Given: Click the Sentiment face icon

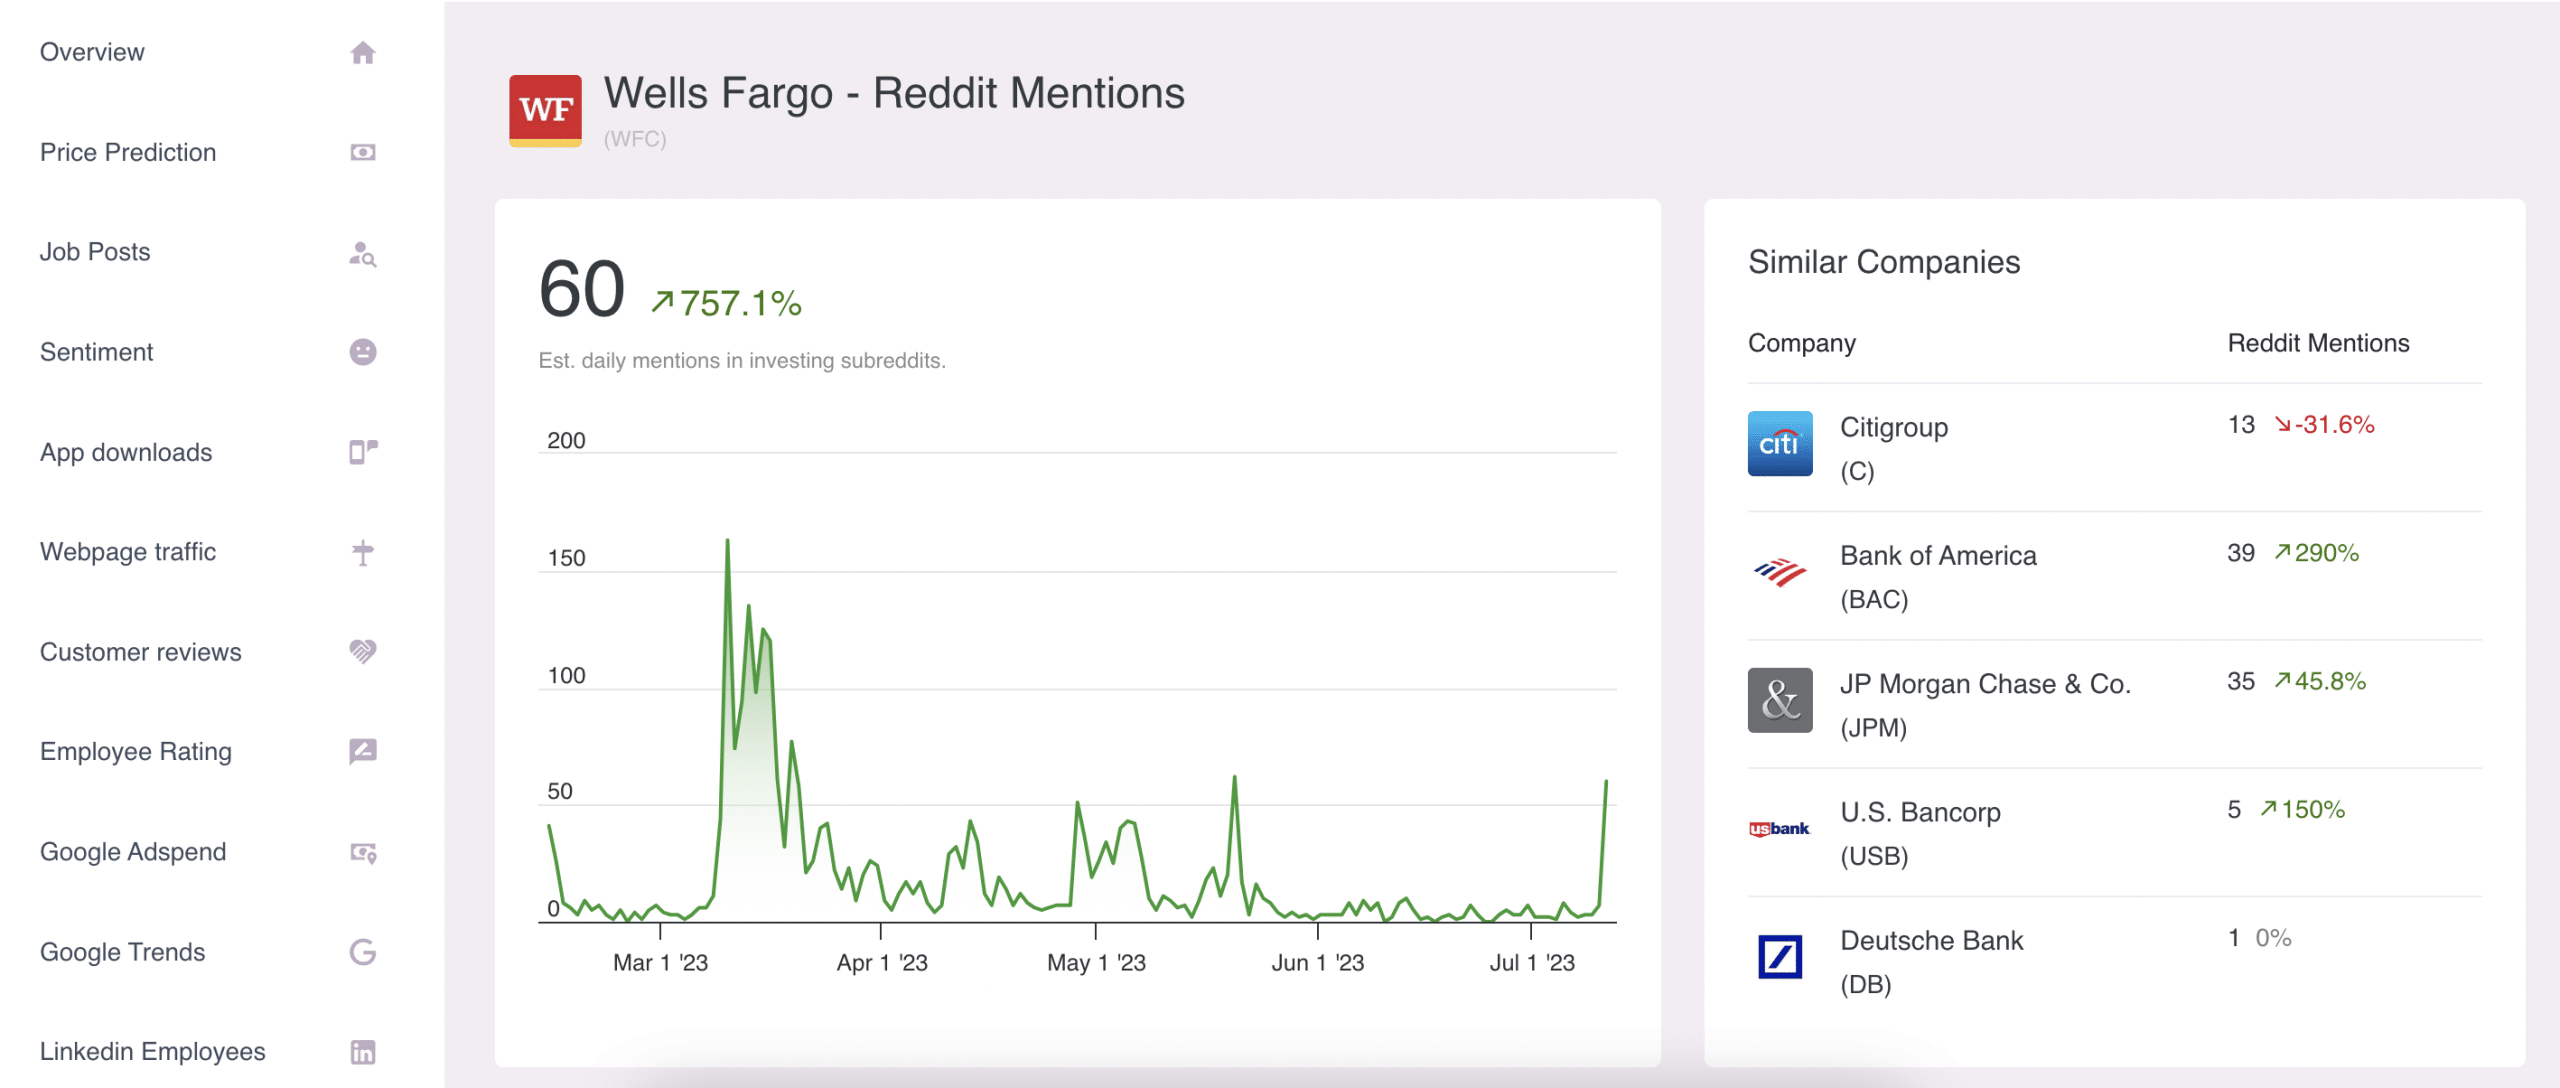Looking at the screenshot, I should [363, 352].
